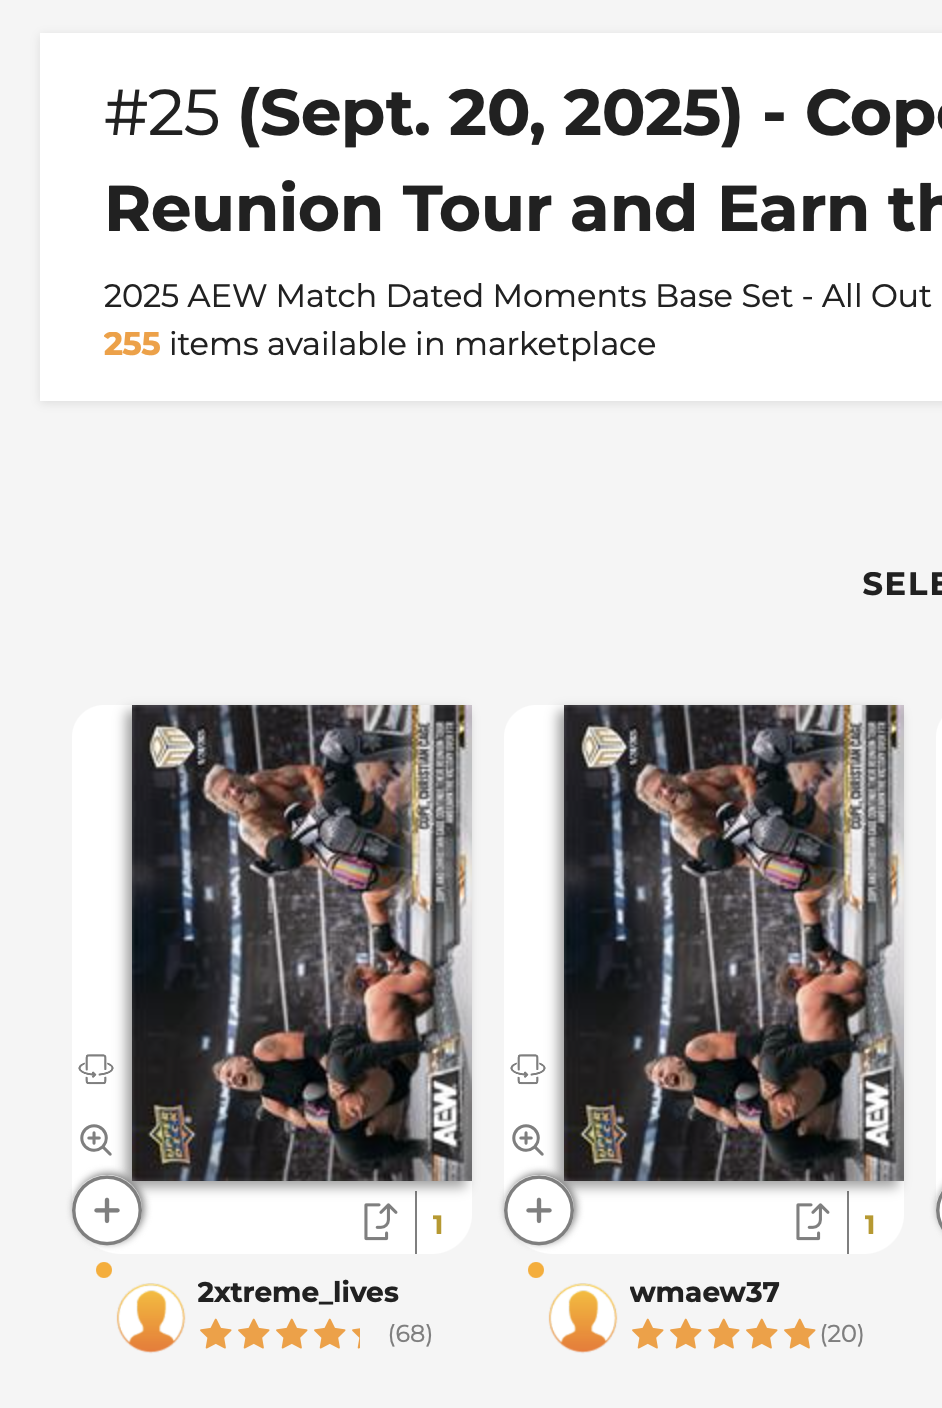Image resolution: width=942 pixels, height=1408 pixels.
Task: Zoom into wmaew37's card image
Action: (528, 1139)
